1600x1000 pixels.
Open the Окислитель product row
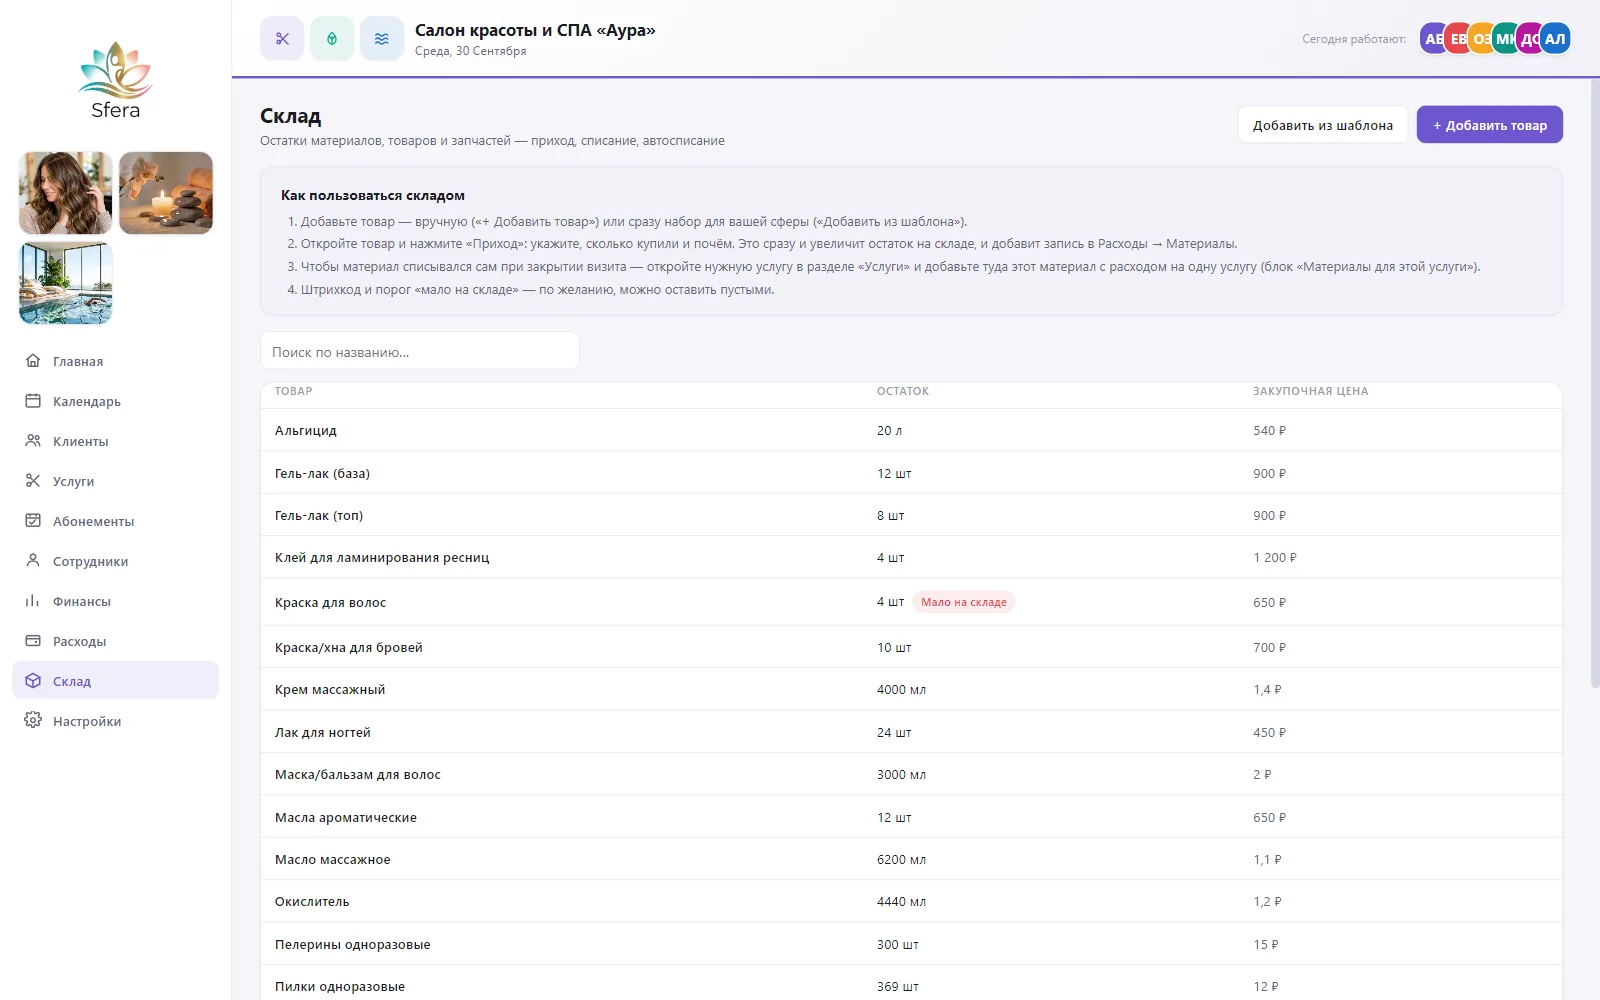pos(911,901)
